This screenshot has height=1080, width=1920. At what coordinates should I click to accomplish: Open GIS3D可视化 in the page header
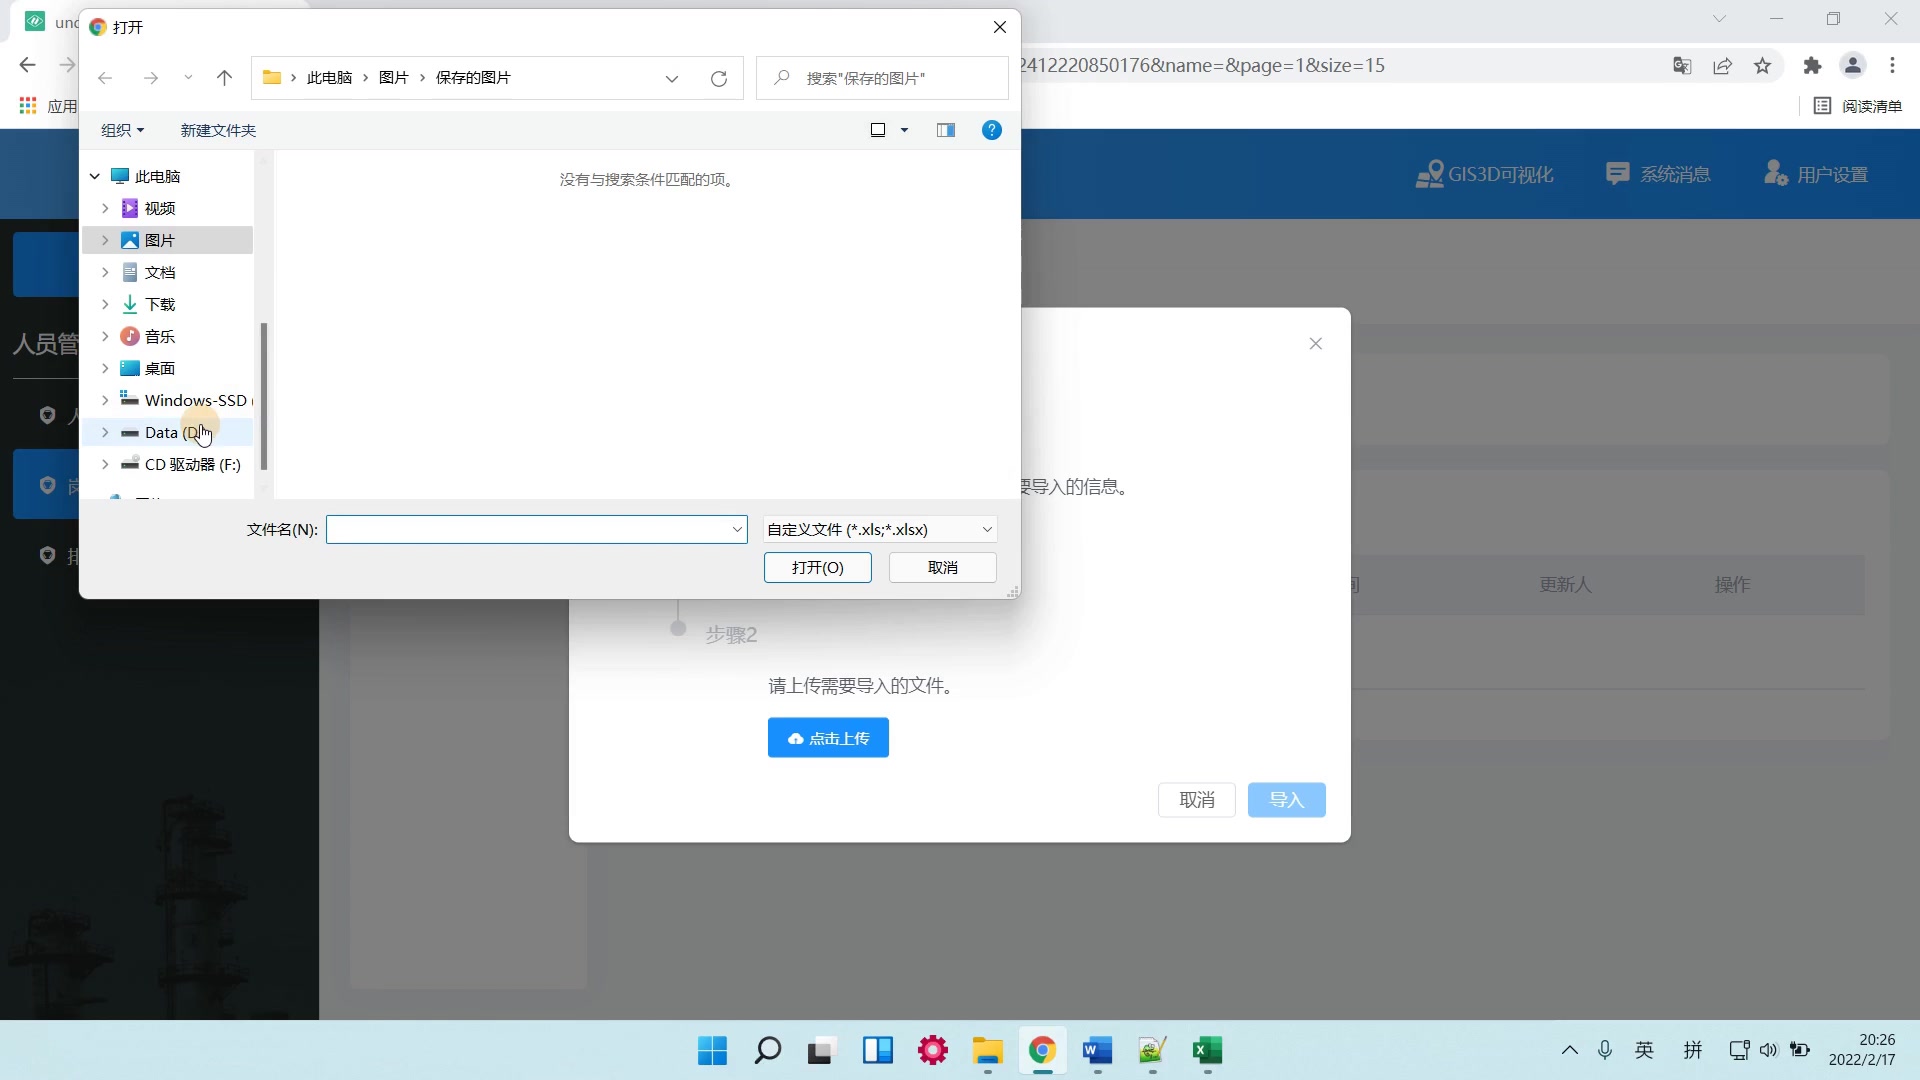pyautogui.click(x=1485, y=174)
